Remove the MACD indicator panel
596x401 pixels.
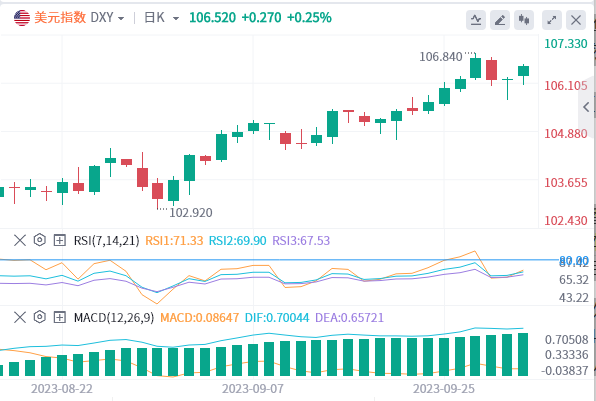[x=20, y=317]
